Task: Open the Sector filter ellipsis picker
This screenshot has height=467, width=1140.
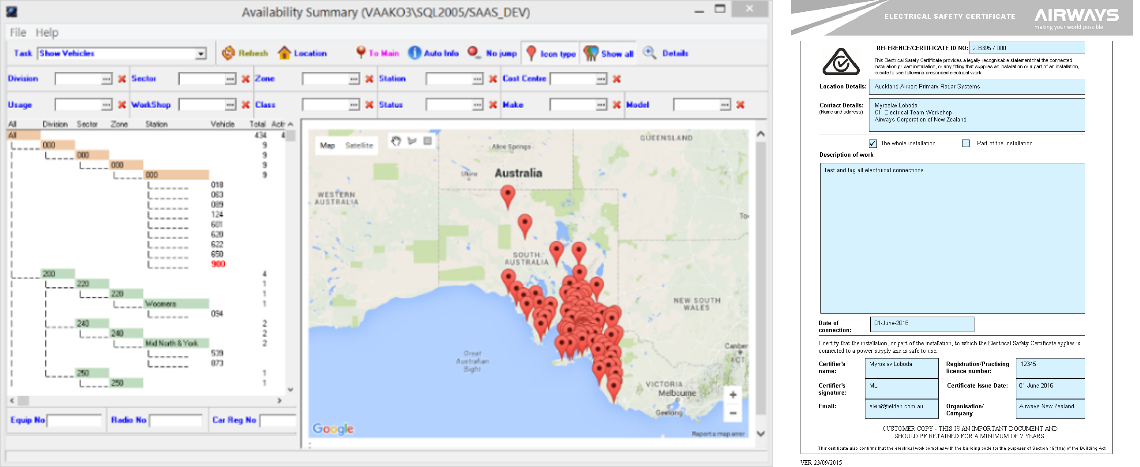Action: [230, 79]
